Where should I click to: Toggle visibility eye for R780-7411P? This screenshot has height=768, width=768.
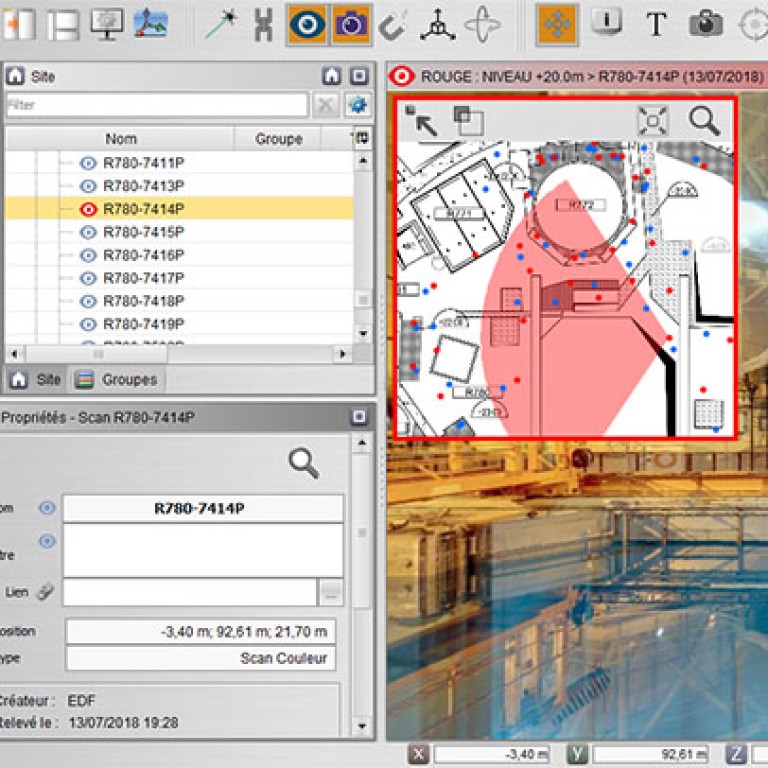coord(88,163)
